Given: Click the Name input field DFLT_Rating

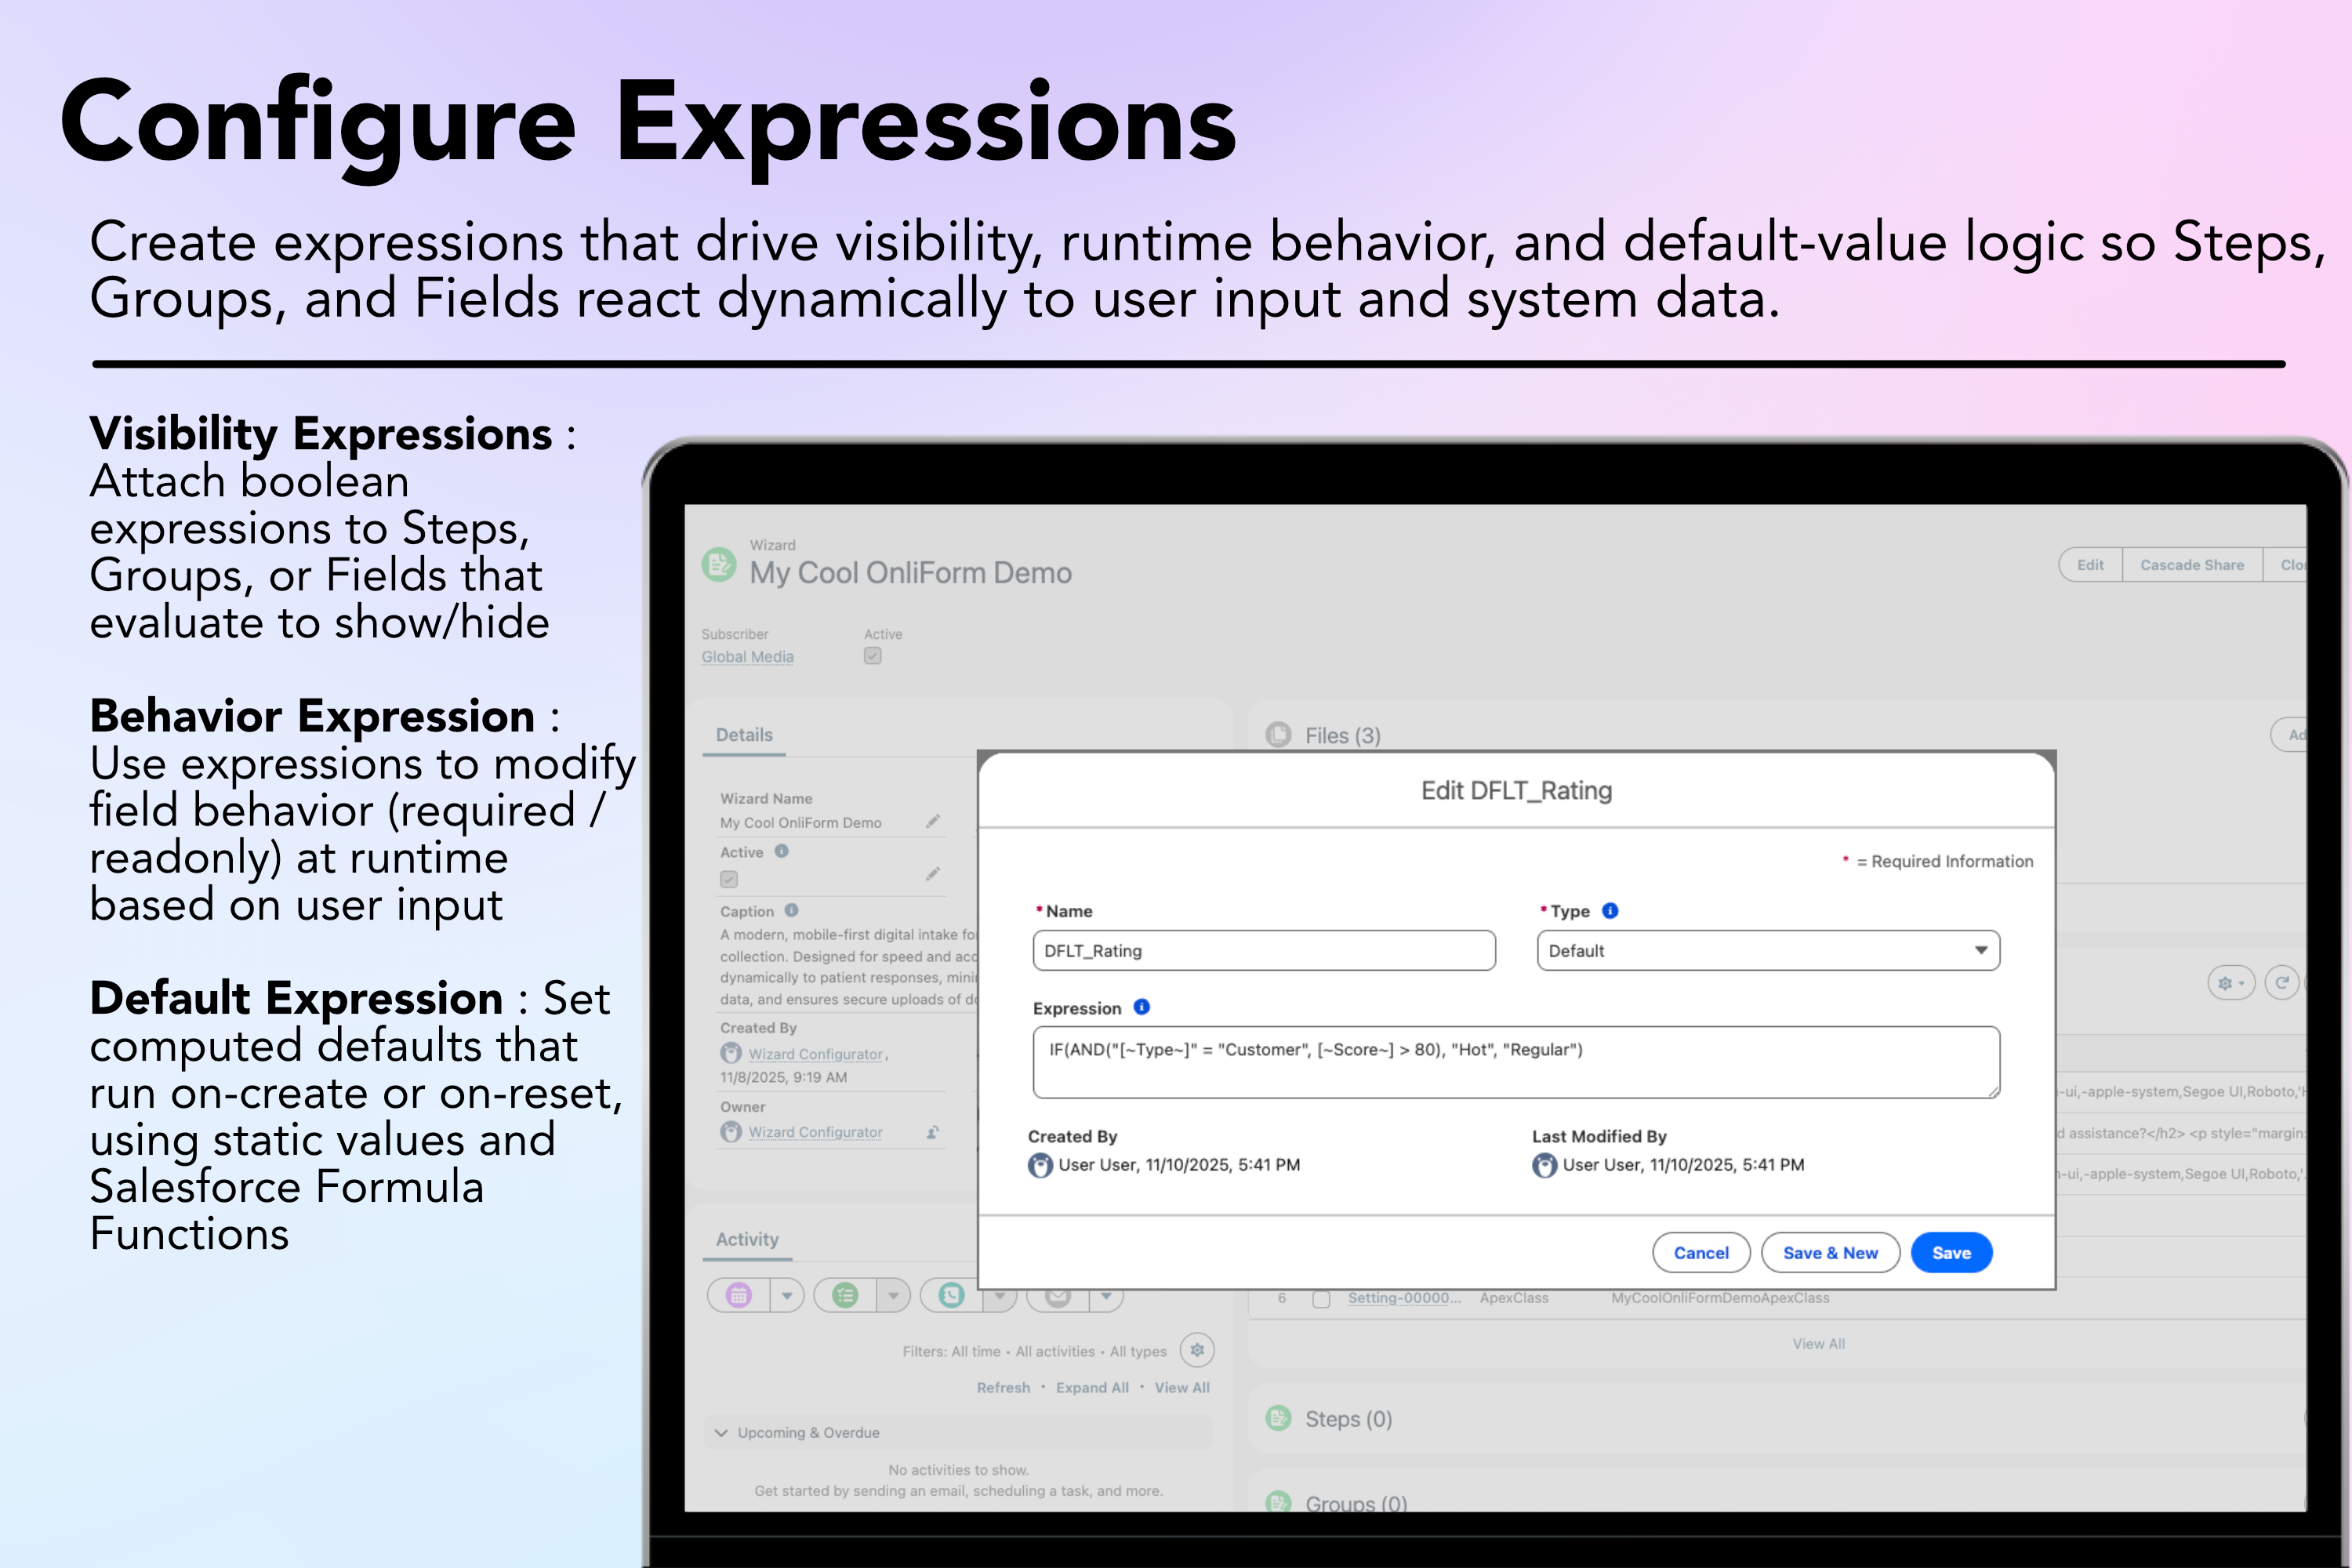Looking at the screenshot, I should [x=1264, y=950].
